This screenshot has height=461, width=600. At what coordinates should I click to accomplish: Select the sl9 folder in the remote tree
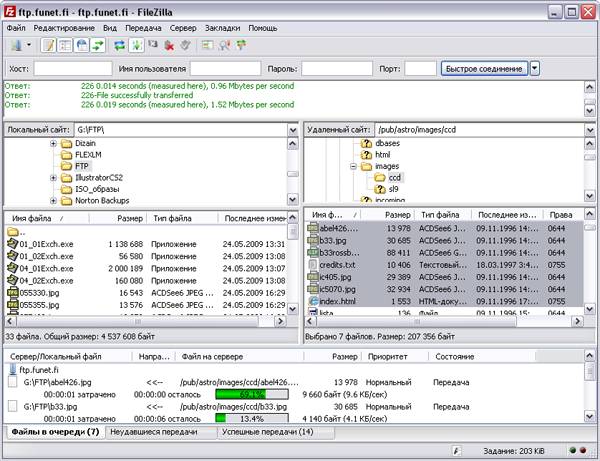click(x=393, y=189)
